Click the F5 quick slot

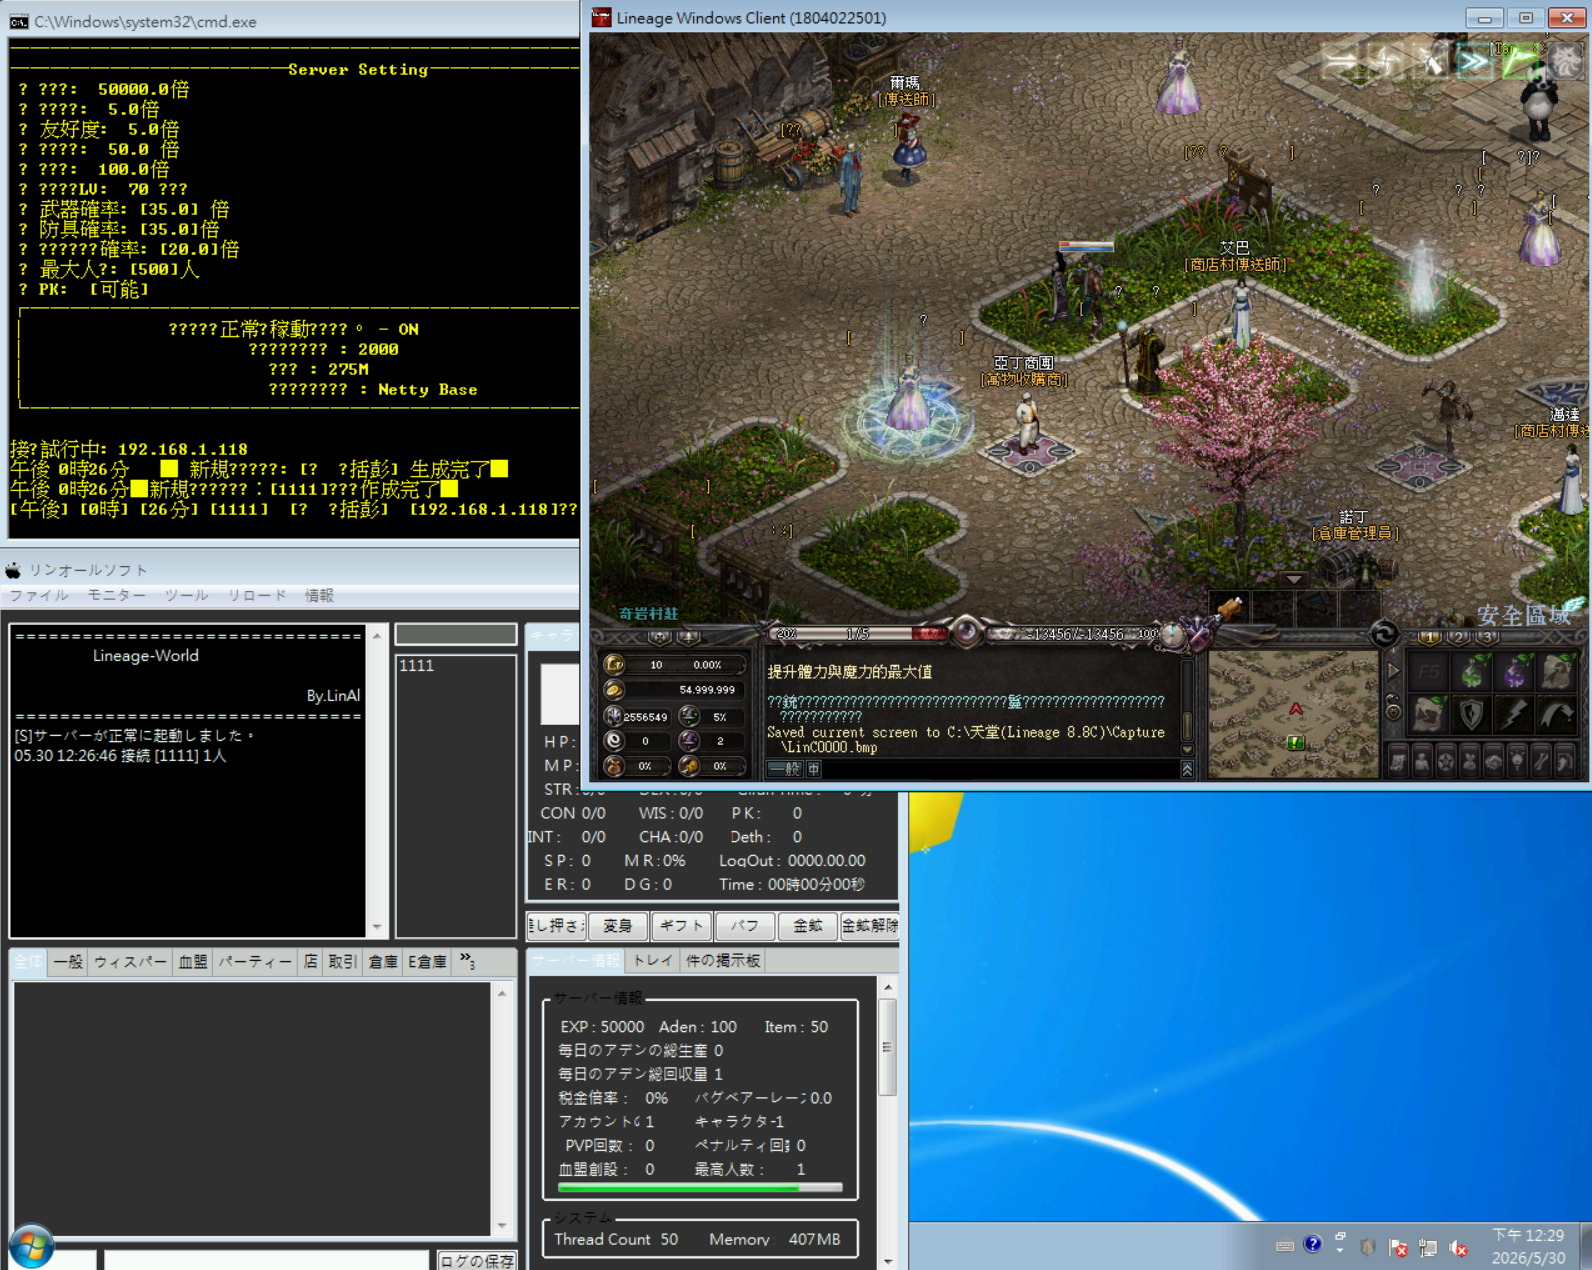tap(1430, 671)
